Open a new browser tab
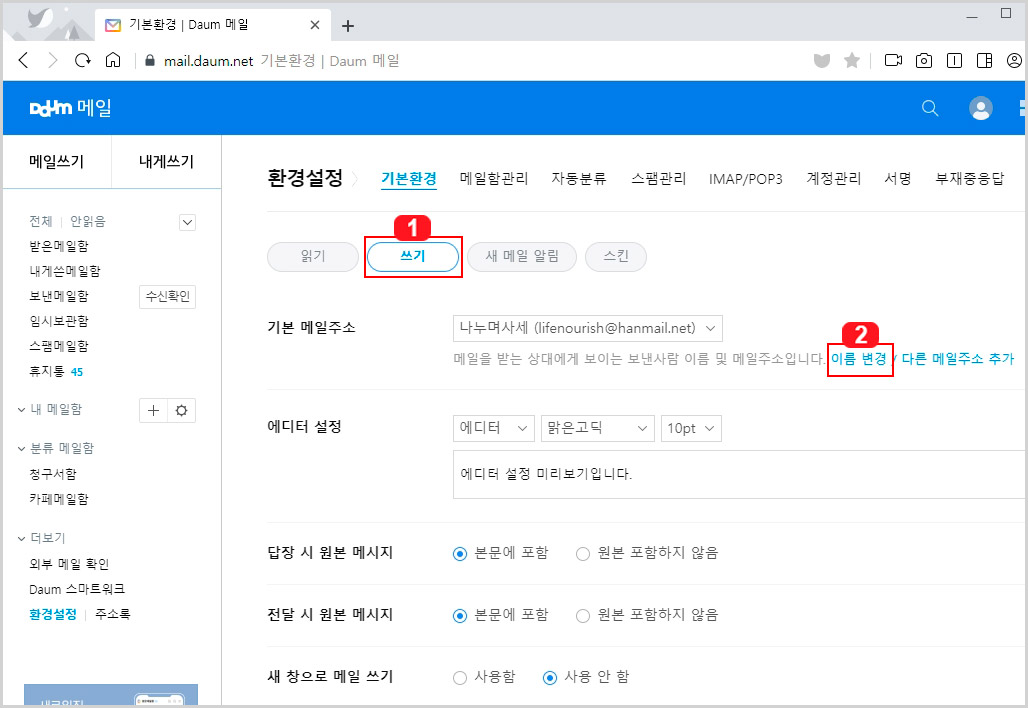The height and width of the screenshot is (708, 1028). tap(348, 26)
